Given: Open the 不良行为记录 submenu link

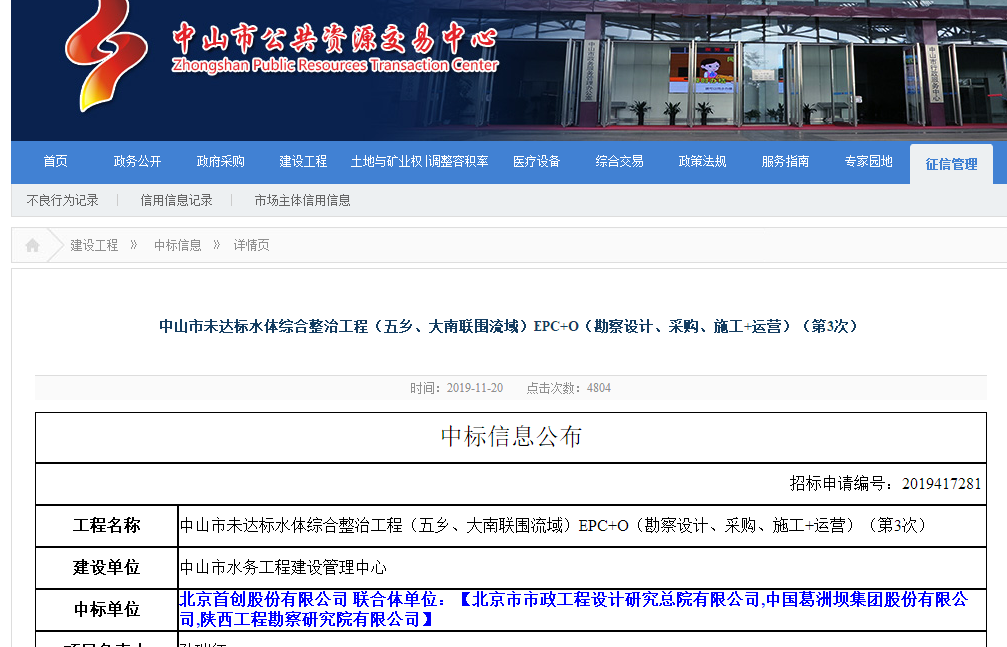Looking at the screenshot, I should [62, 200].
